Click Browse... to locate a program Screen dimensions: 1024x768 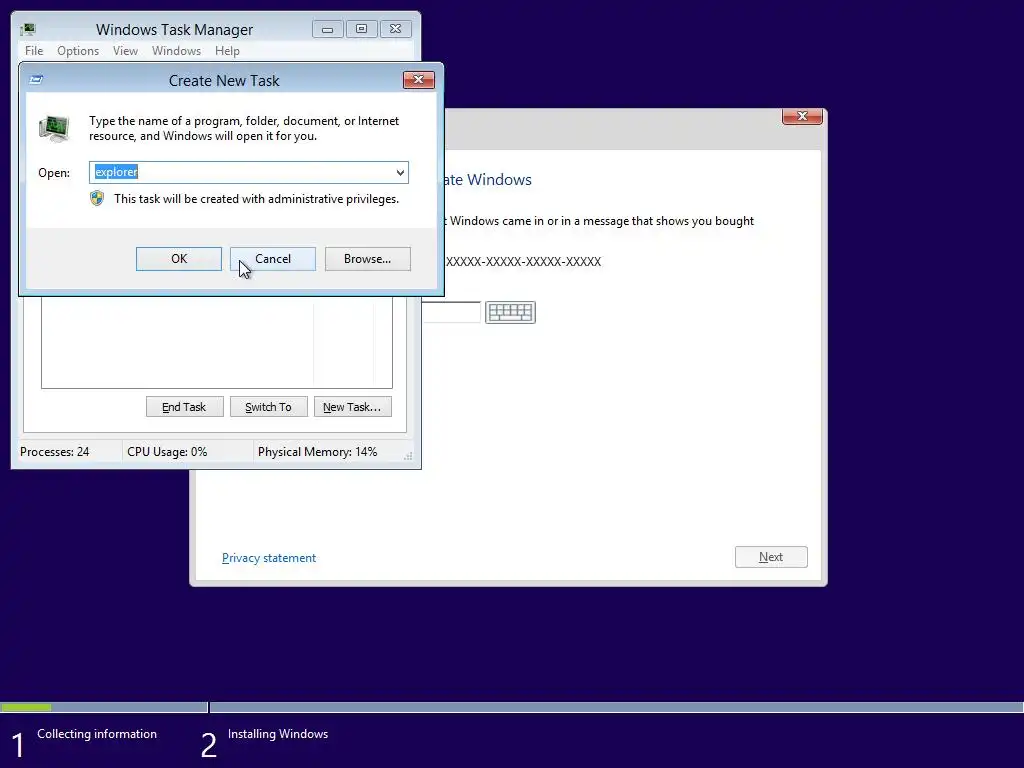368,259
